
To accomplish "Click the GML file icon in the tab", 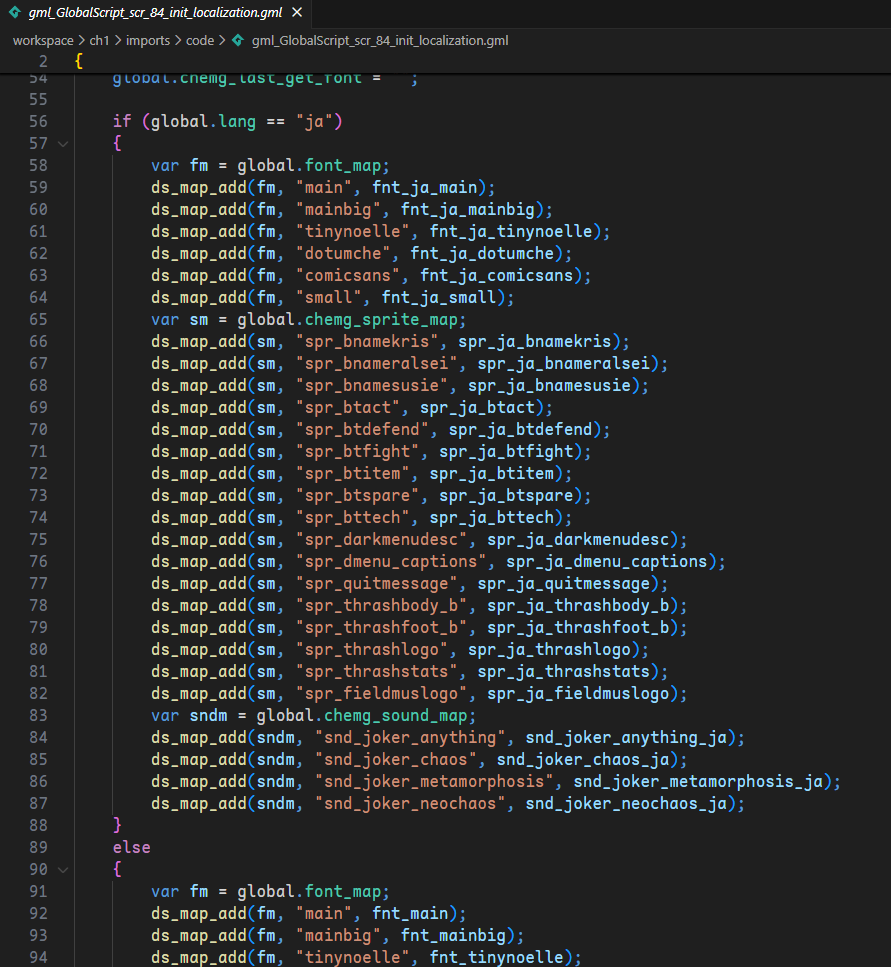I will (15, 12).
